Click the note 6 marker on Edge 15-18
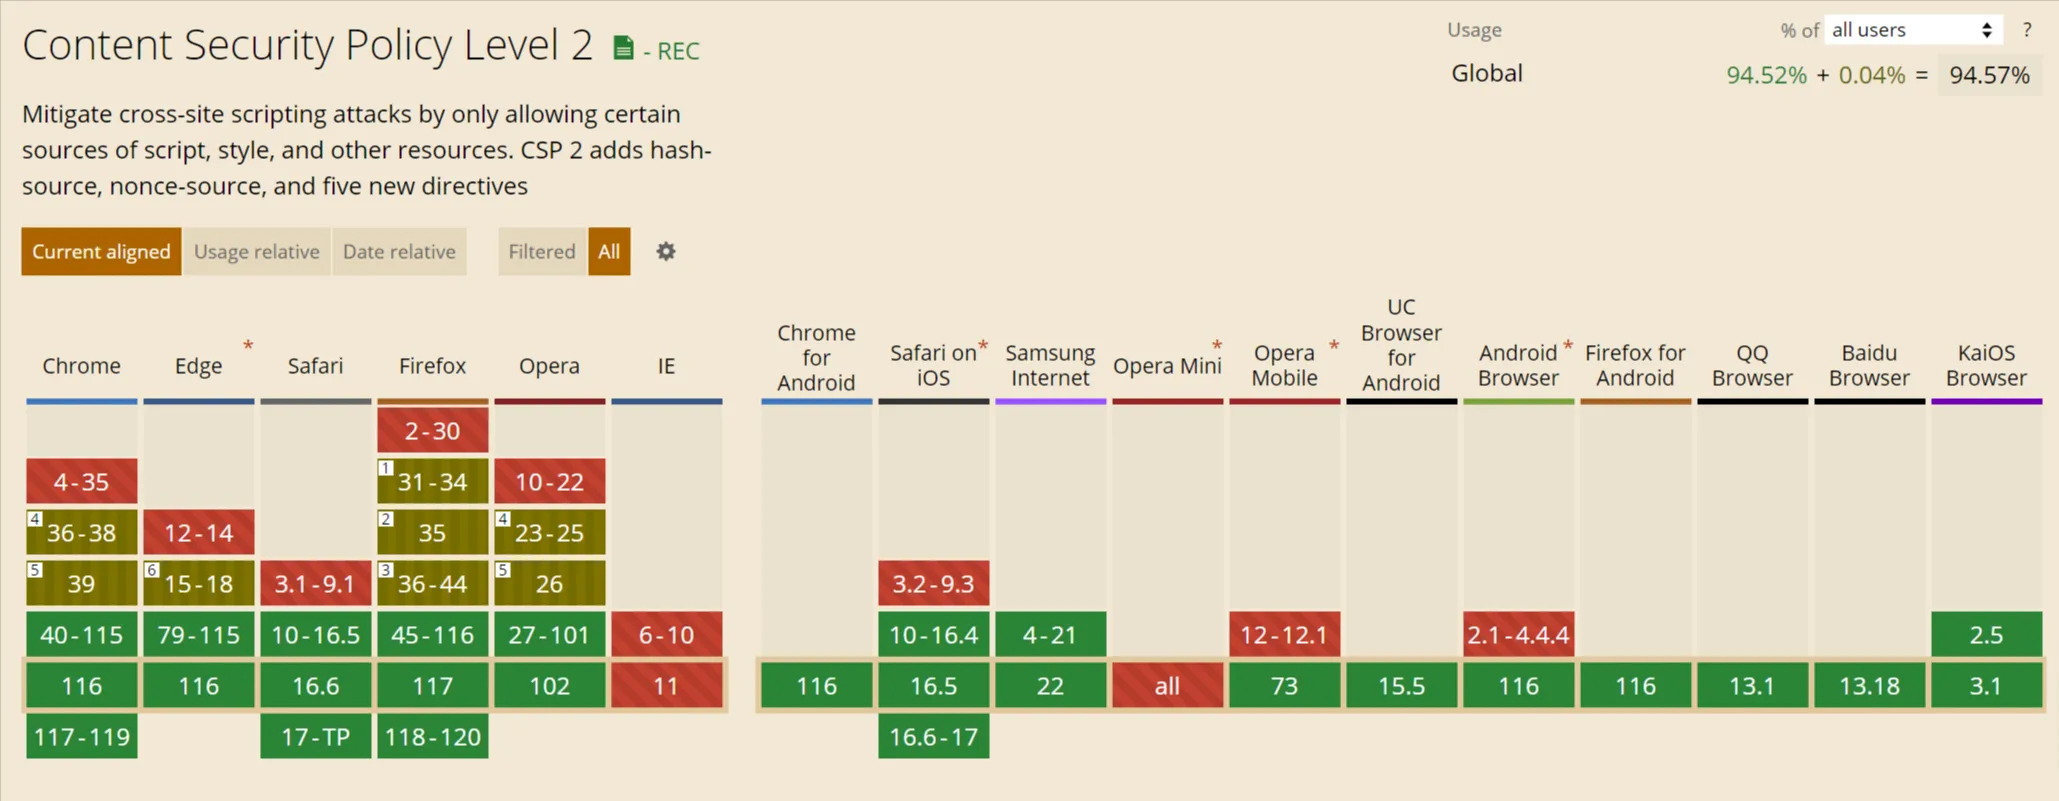 click(x=152, y=570)
